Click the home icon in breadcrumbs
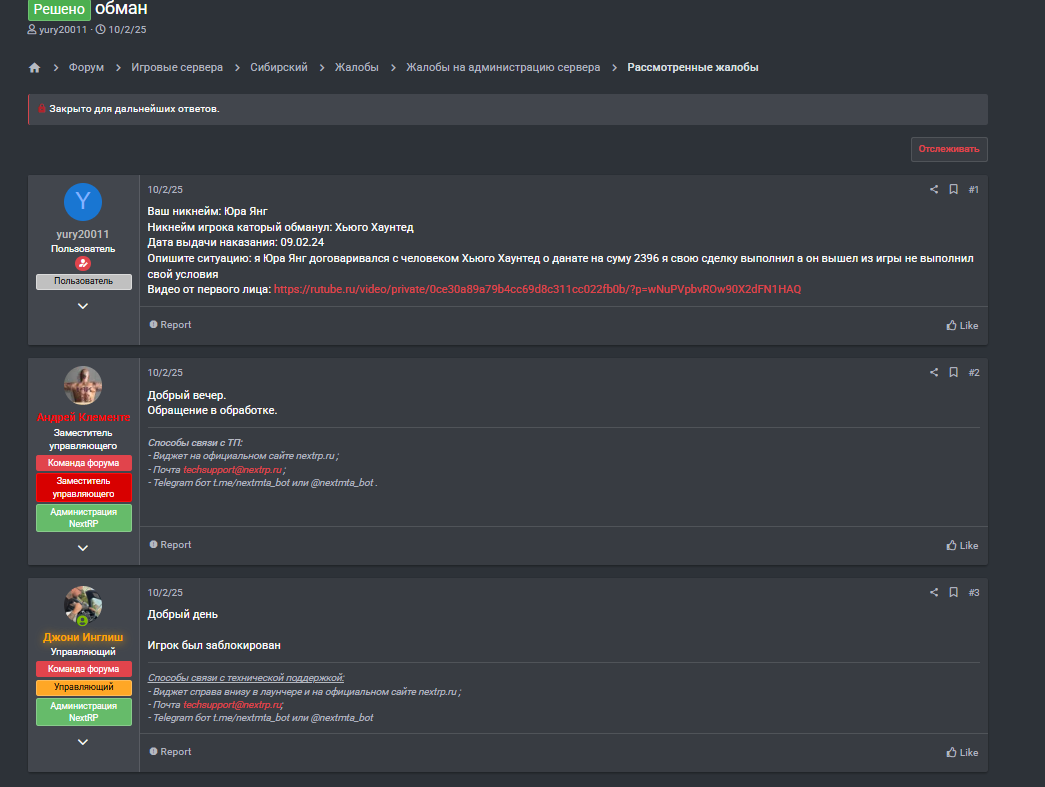The image size is (1045, 787). coord(35,68)
